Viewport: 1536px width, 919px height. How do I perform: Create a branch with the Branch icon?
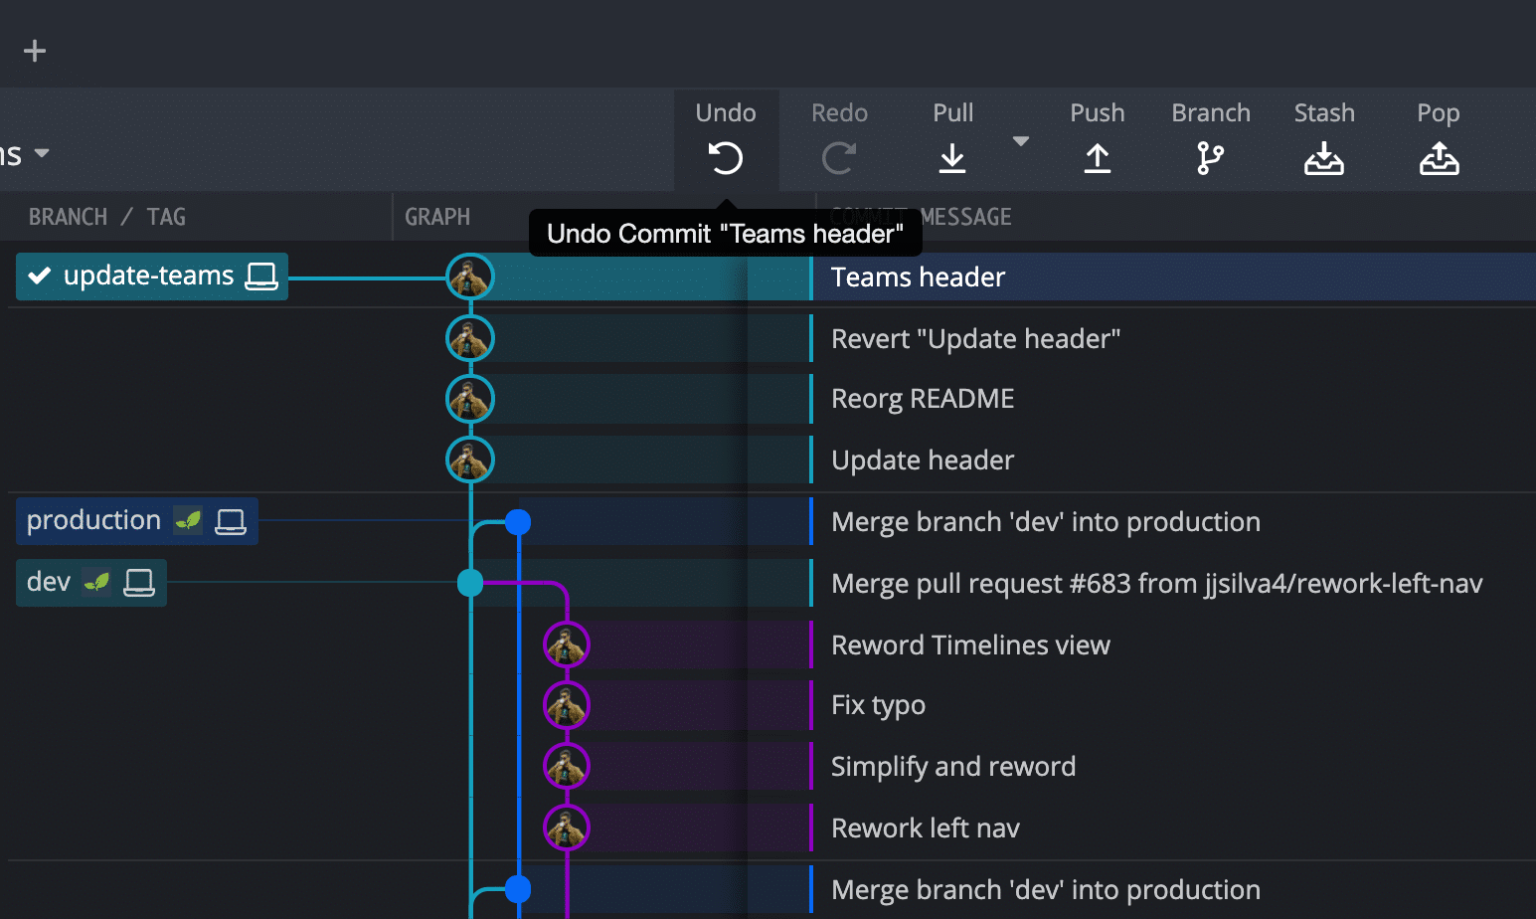point(1210,158)
